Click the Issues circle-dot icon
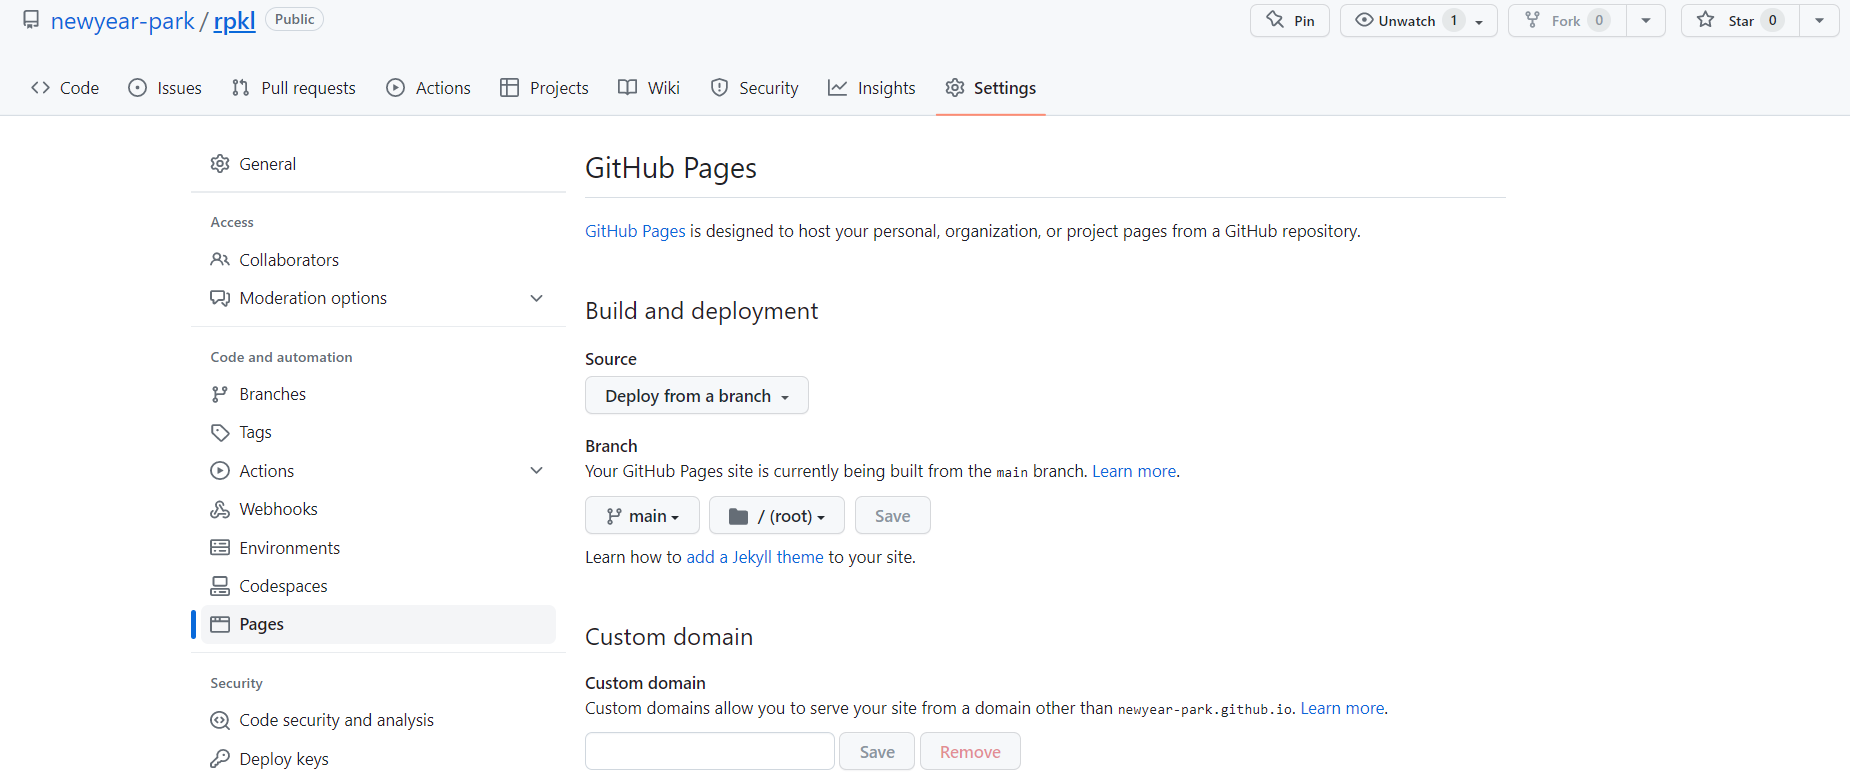This screenshot has height=775, width=1850. coord(138,88)
